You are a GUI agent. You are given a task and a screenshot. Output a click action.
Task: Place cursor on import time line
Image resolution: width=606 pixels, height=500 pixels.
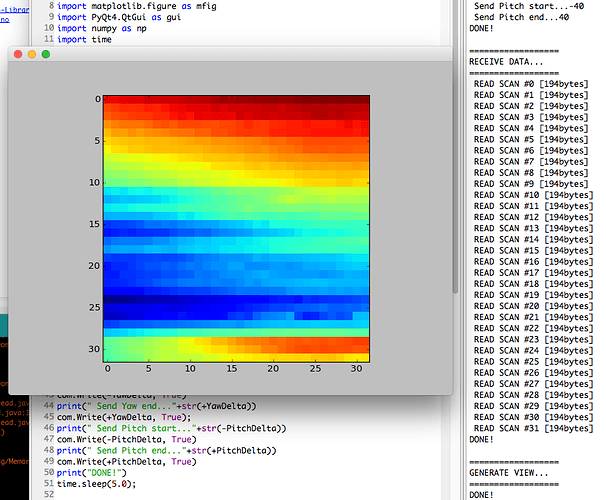[86, 41]
